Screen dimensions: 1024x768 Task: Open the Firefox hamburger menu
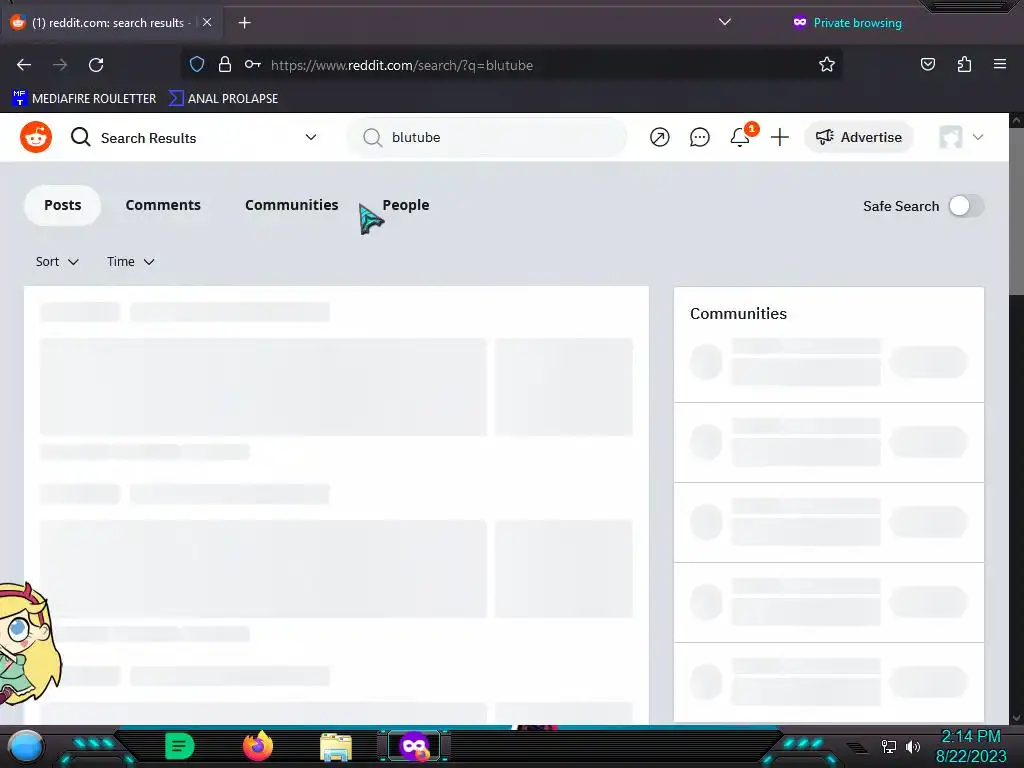(1000, 64)
